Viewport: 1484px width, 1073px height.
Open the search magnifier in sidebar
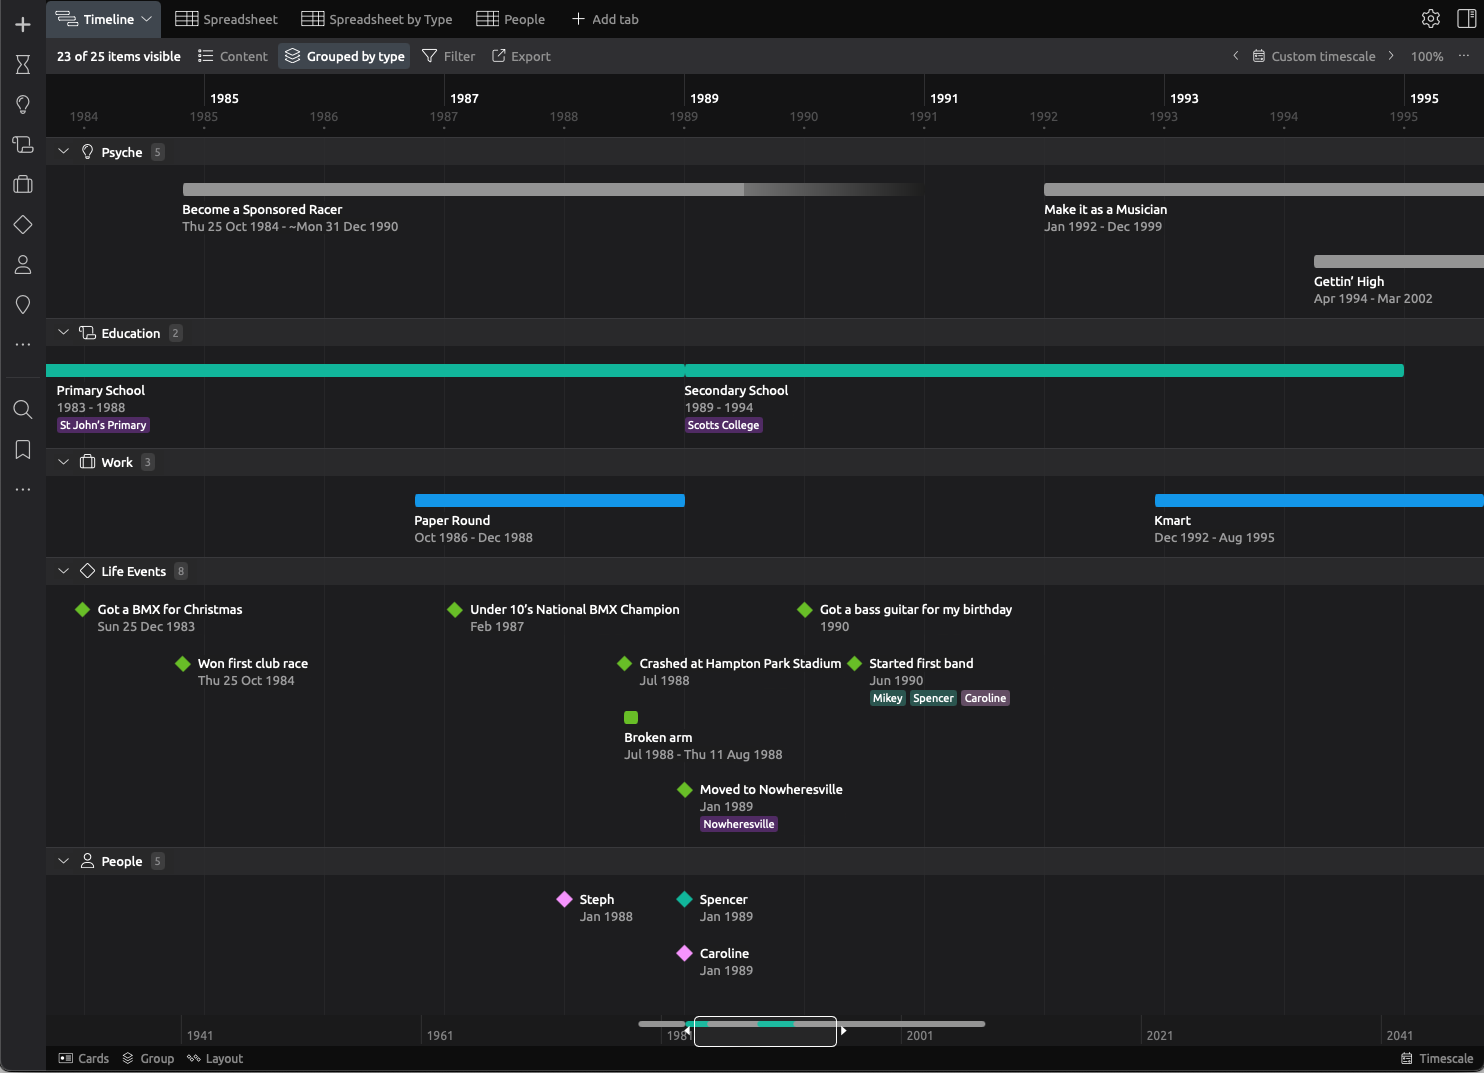tap(23, 409)
